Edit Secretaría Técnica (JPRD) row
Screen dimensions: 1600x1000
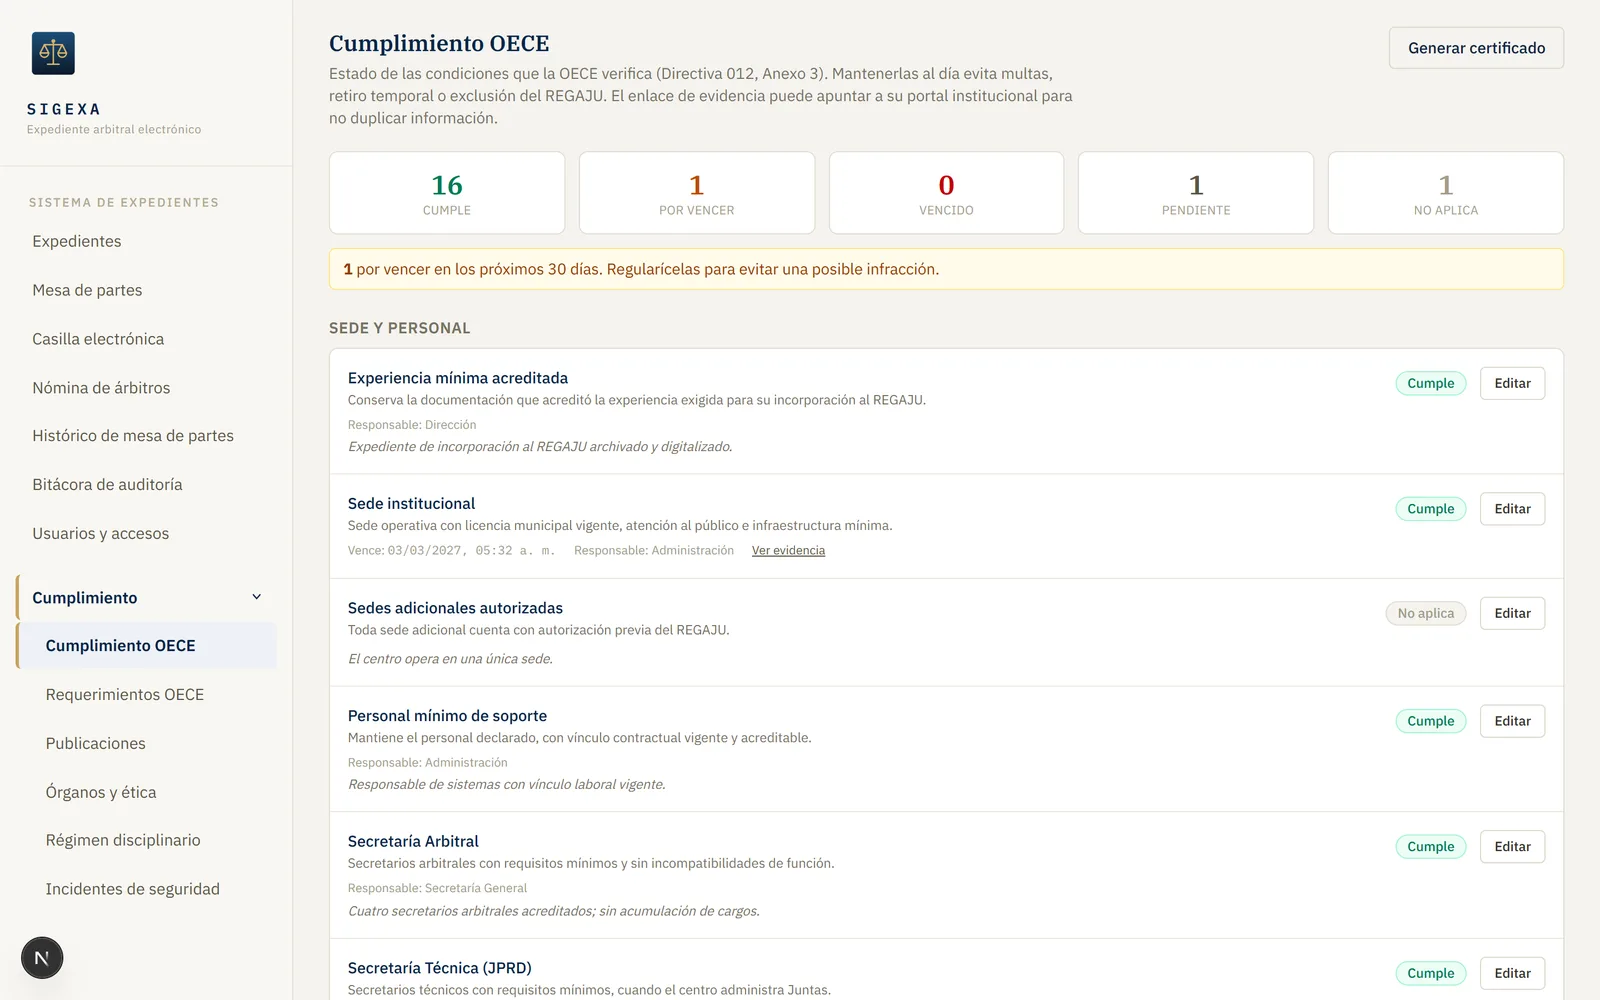pyautogui.click(x=1512, y=973)
